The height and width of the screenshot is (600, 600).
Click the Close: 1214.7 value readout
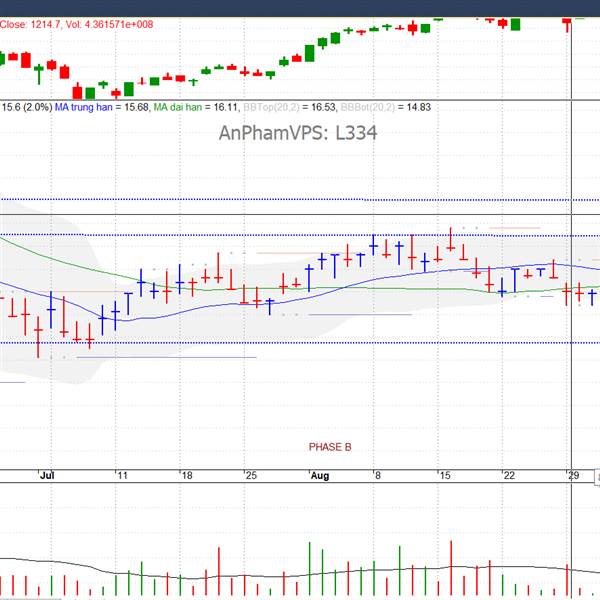pos(30,24)
